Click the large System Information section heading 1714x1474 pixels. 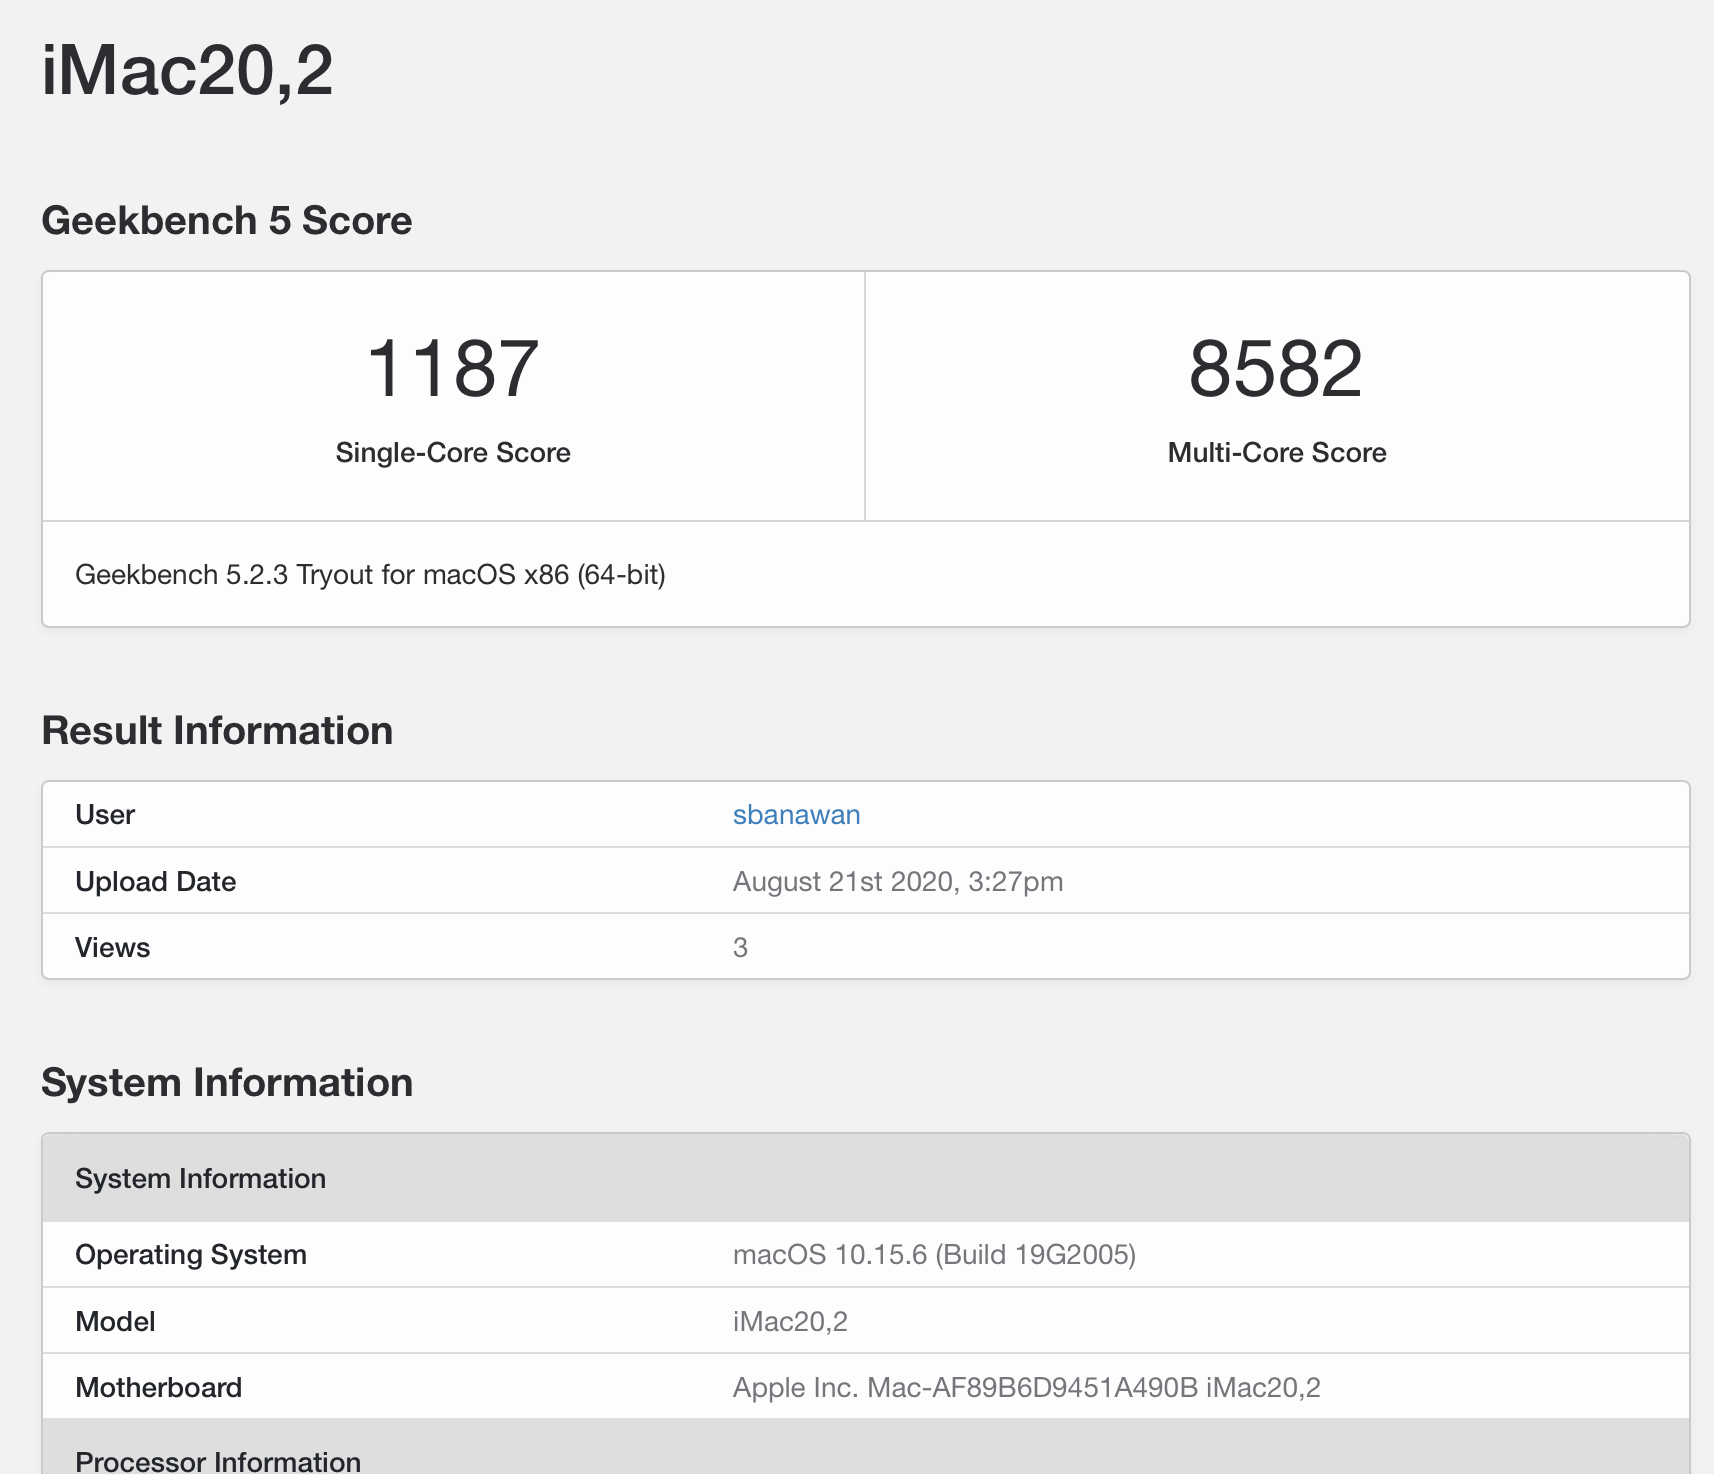[x=227, y=1083]
